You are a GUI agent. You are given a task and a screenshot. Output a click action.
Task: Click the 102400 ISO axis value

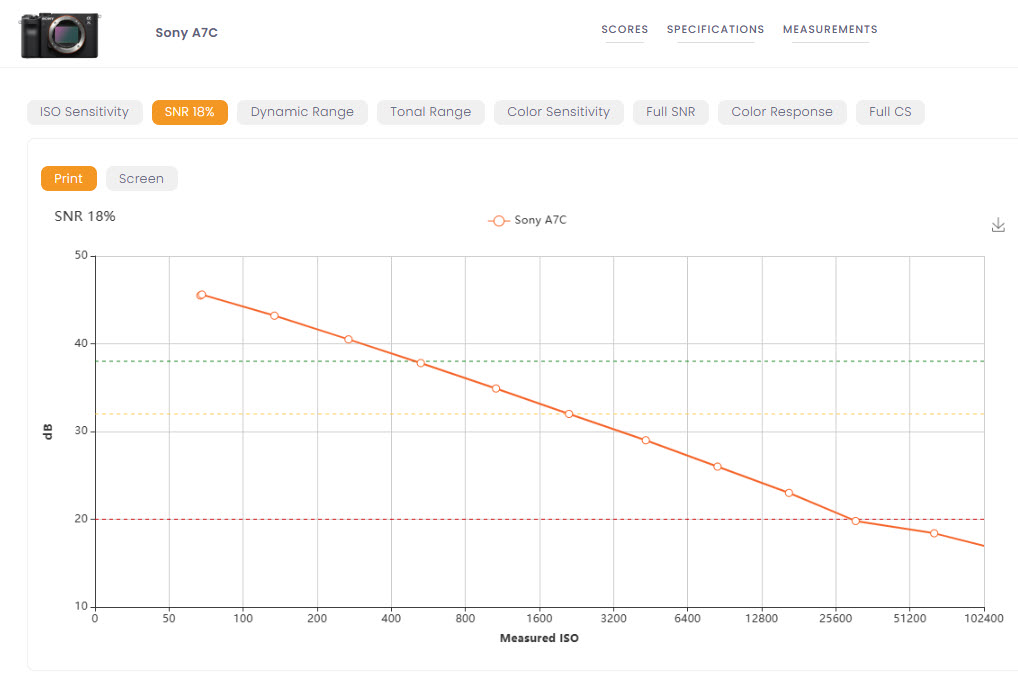tap(984, 618)
